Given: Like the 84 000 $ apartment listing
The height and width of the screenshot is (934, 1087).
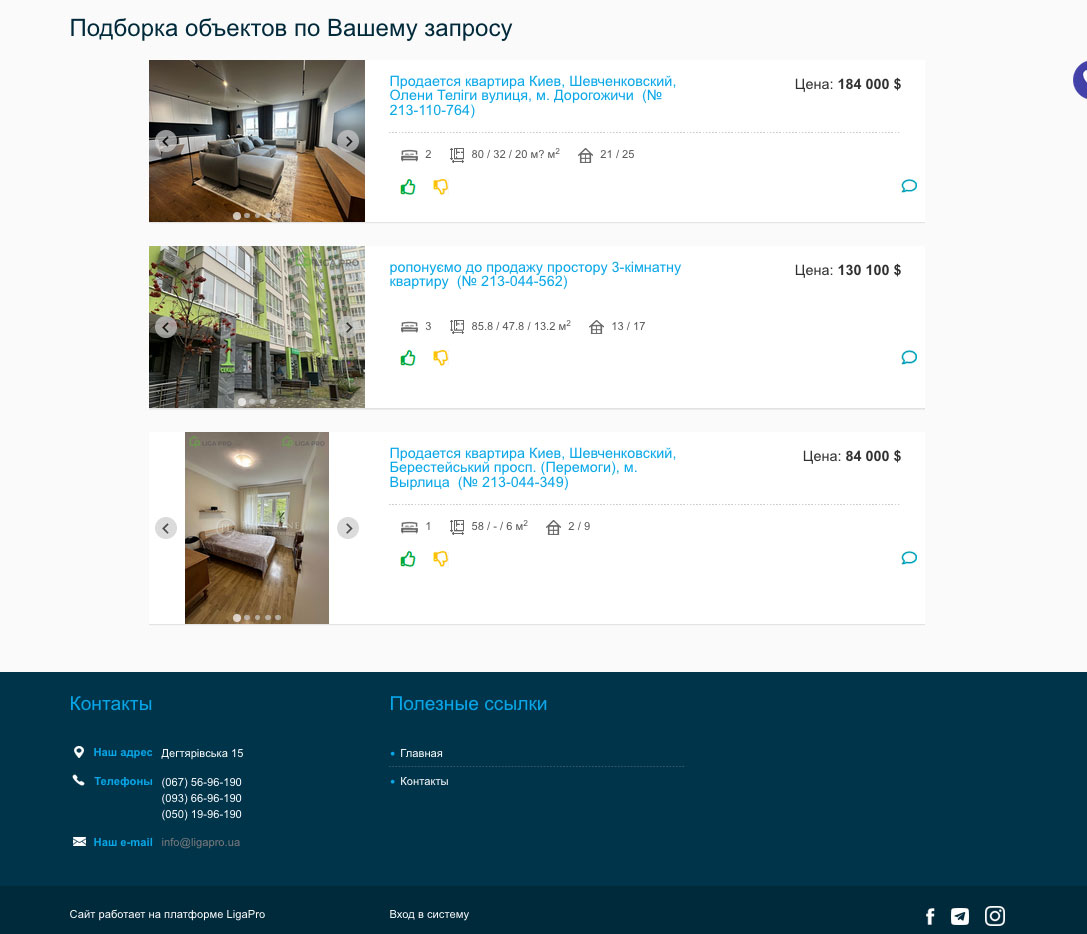Looking at the screenshot, I should [408, 559].
